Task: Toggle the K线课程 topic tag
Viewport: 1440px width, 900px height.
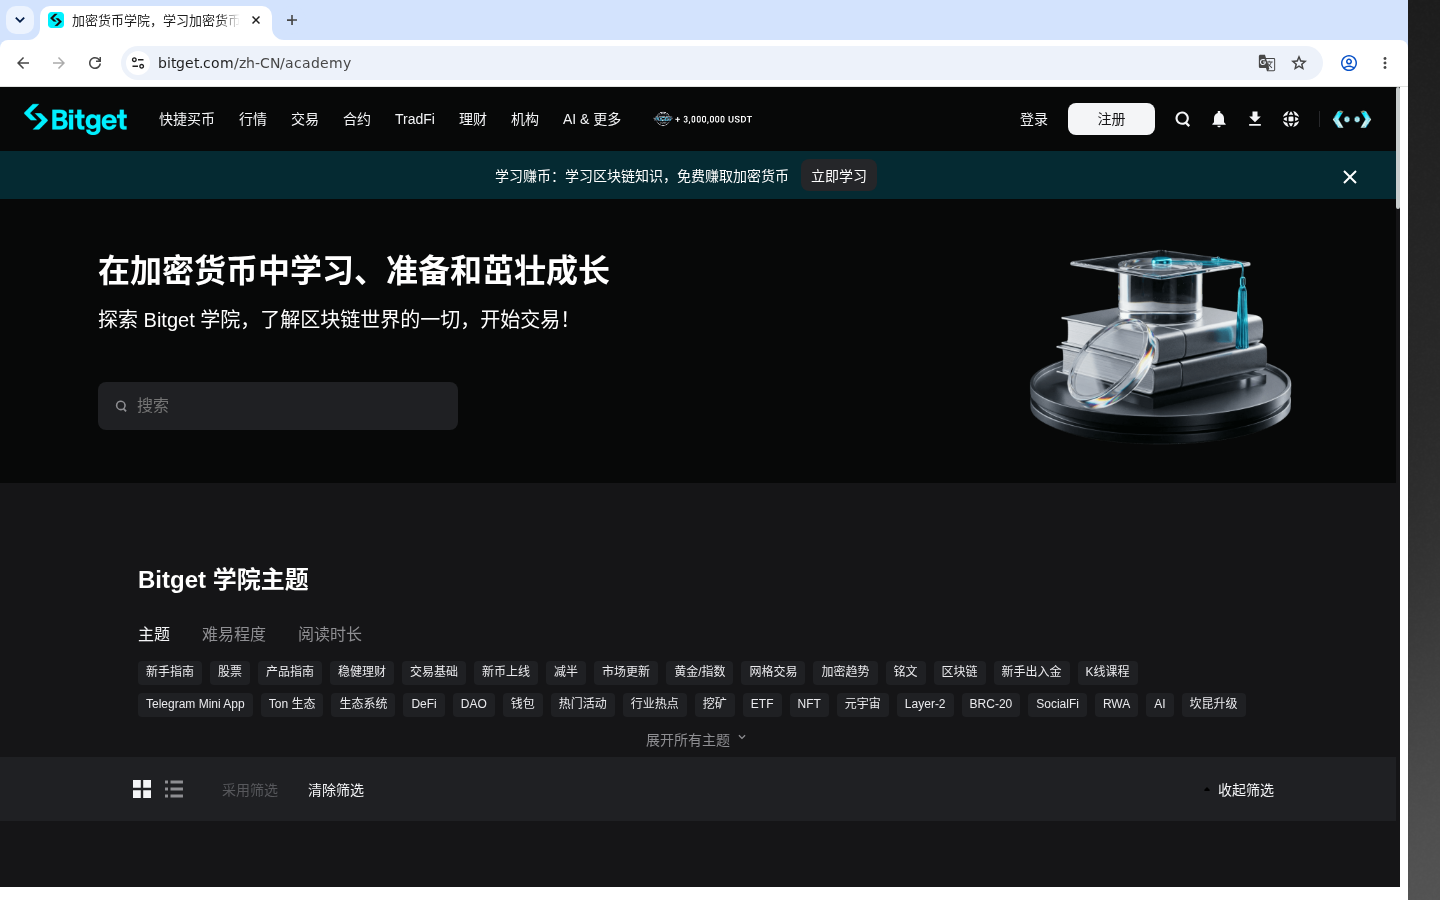Action: tap(1108, 672)
